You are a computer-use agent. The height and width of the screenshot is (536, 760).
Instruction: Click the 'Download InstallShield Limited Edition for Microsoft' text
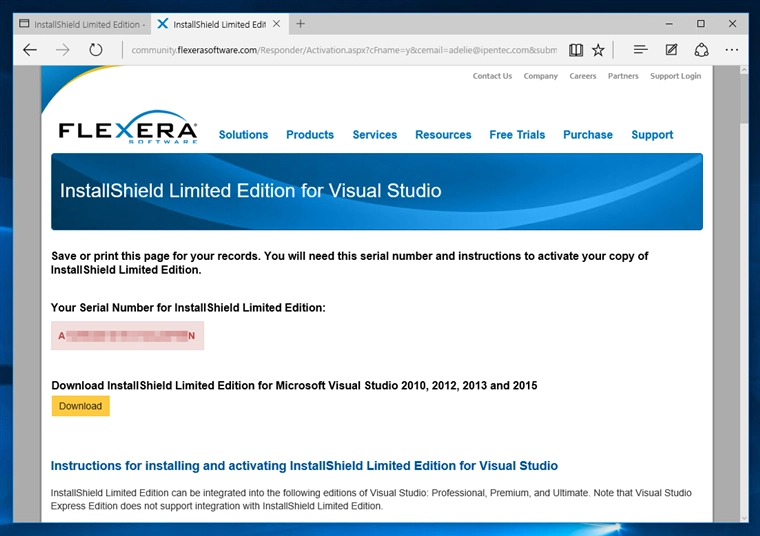coord(294,386)
